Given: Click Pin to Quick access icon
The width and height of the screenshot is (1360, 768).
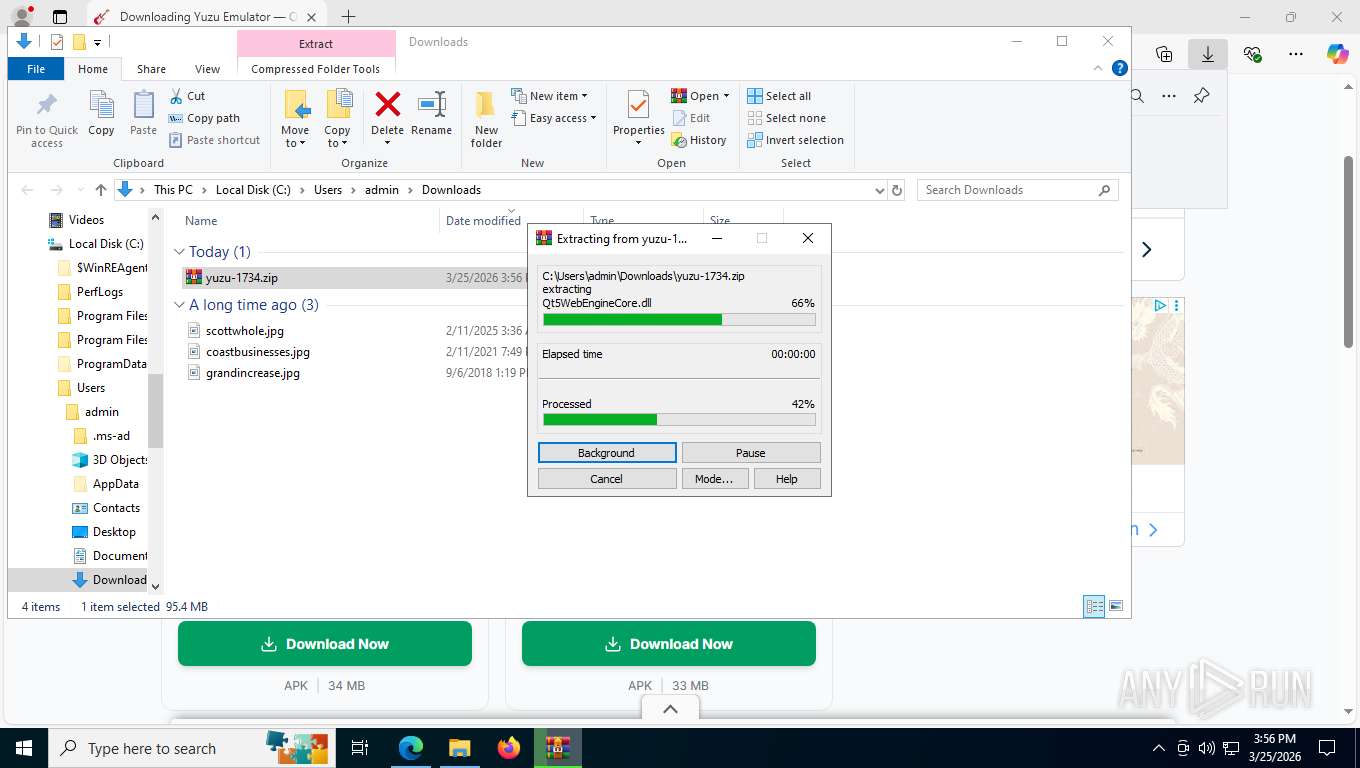Looking at the screenshot, I should click(46, 106).
